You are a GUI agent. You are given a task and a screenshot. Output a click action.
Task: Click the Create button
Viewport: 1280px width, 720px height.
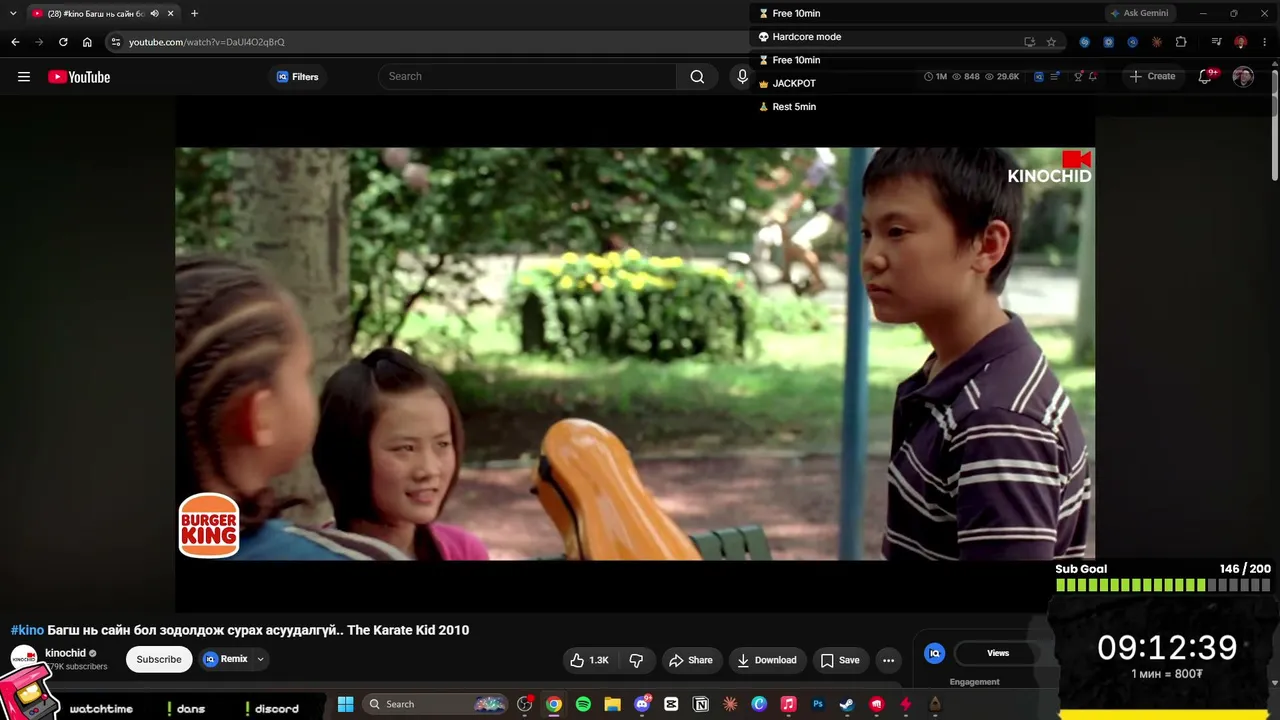1152,76
